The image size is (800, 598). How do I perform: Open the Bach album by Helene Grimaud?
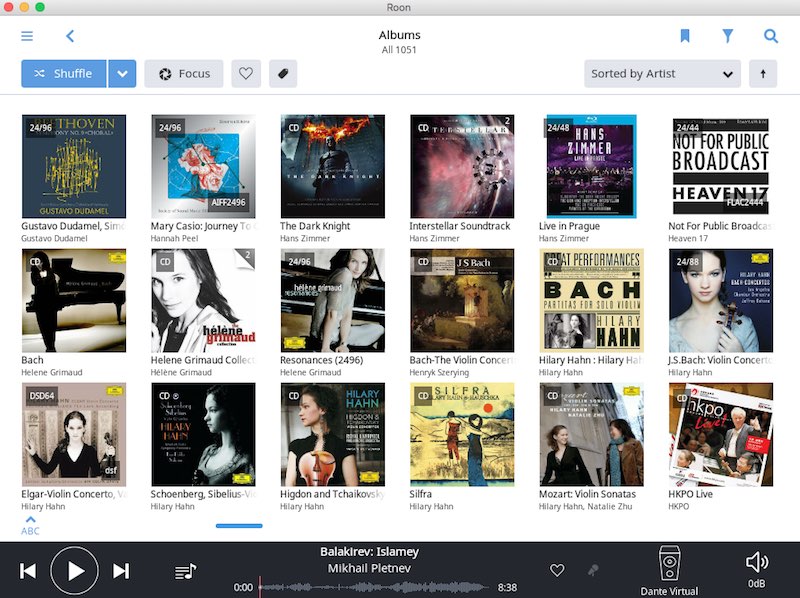pos(74,301)
